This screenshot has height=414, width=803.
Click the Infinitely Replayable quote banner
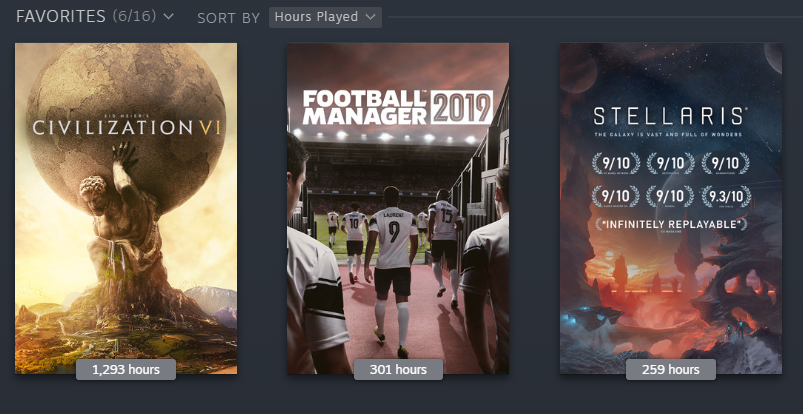tap(671, 224)
